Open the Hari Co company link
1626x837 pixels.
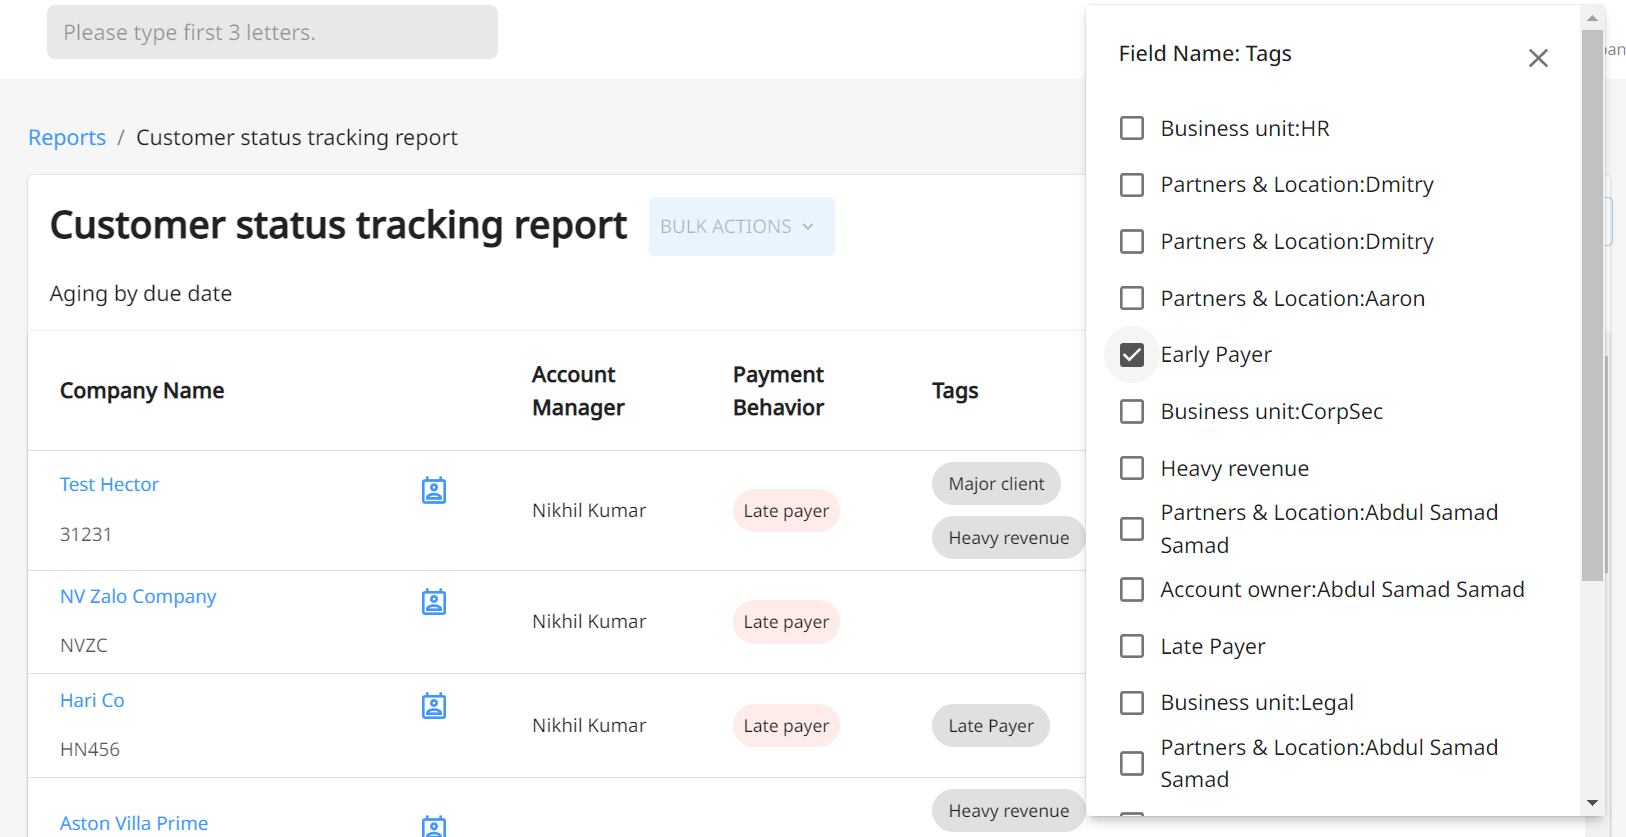pyautogui.click(x=92, y=701)
